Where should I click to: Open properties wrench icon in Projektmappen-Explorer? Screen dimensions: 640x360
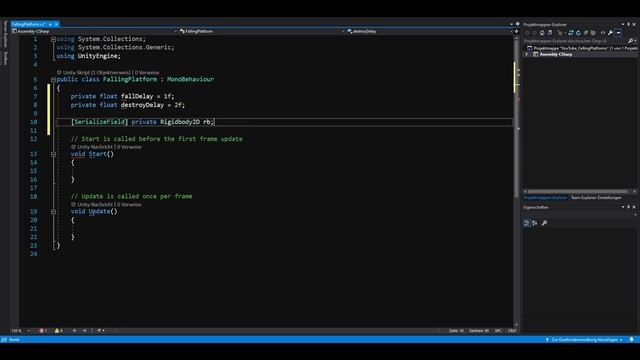[610, 33]
